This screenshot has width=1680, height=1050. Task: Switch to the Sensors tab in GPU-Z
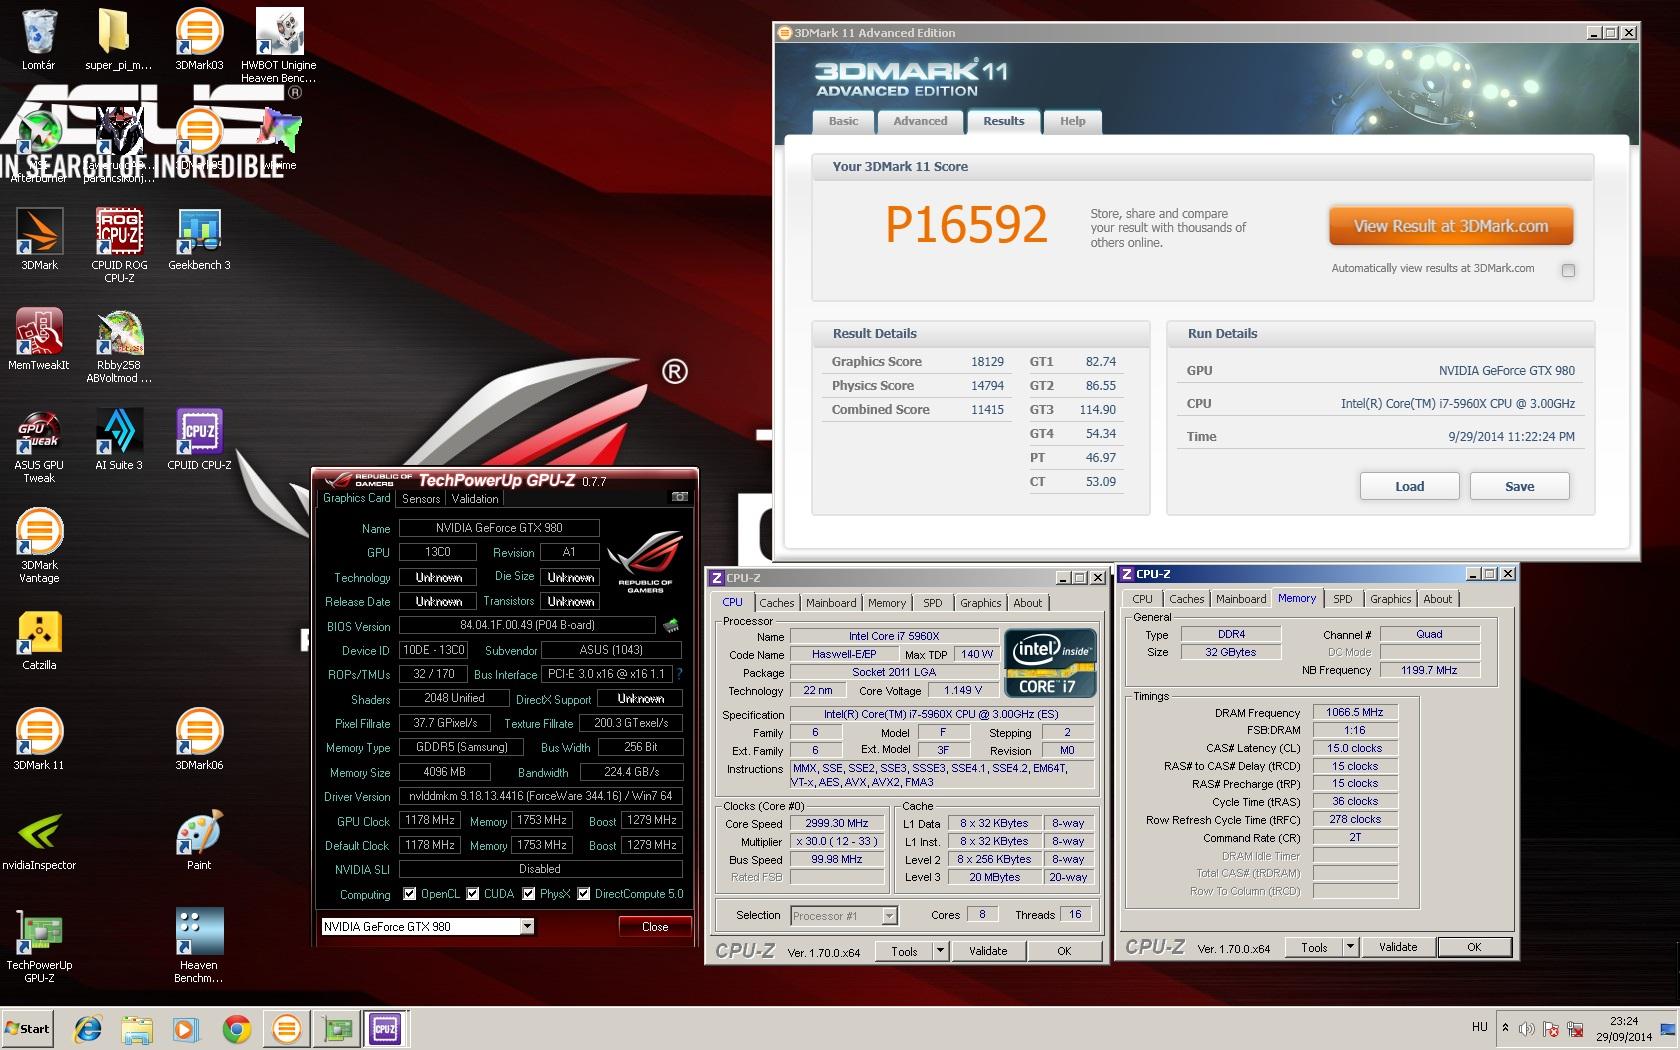click(x=421, y=499)
